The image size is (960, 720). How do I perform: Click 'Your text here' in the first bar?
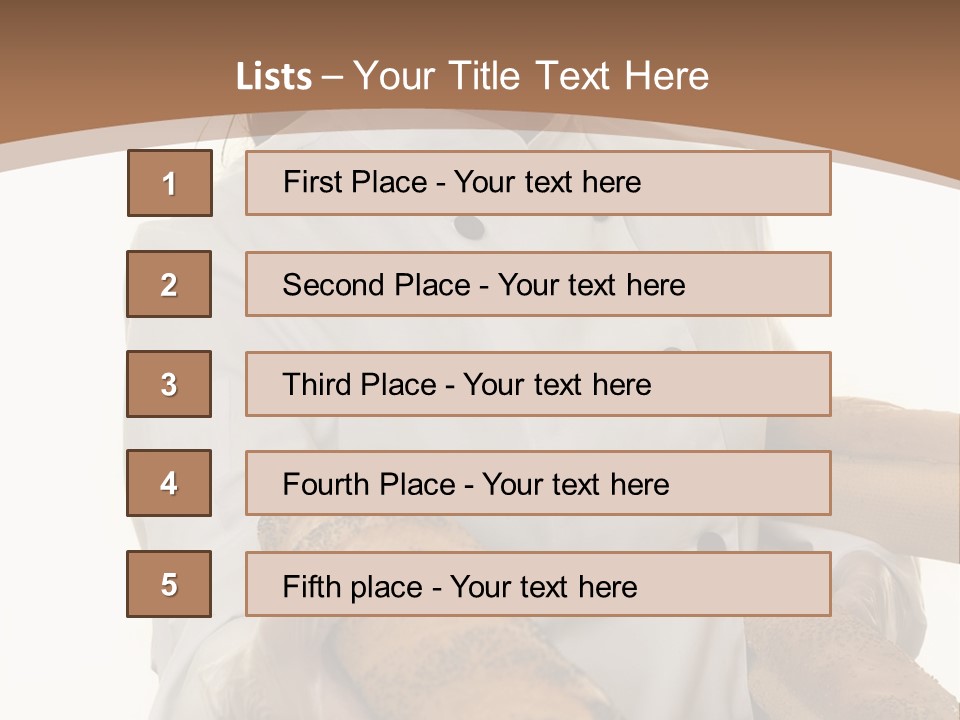pos(548,182)
